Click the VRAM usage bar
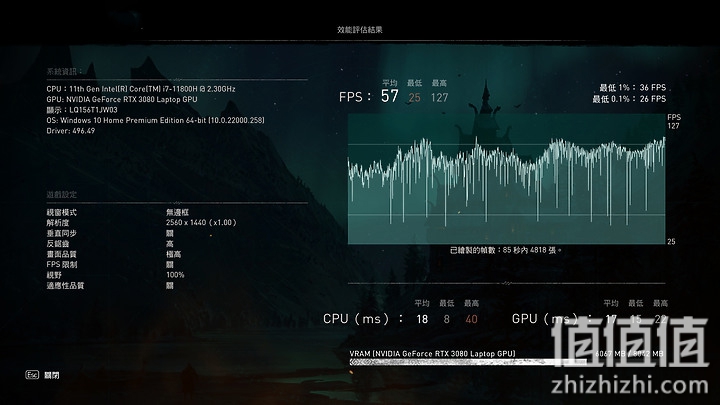 coord(467,362)
